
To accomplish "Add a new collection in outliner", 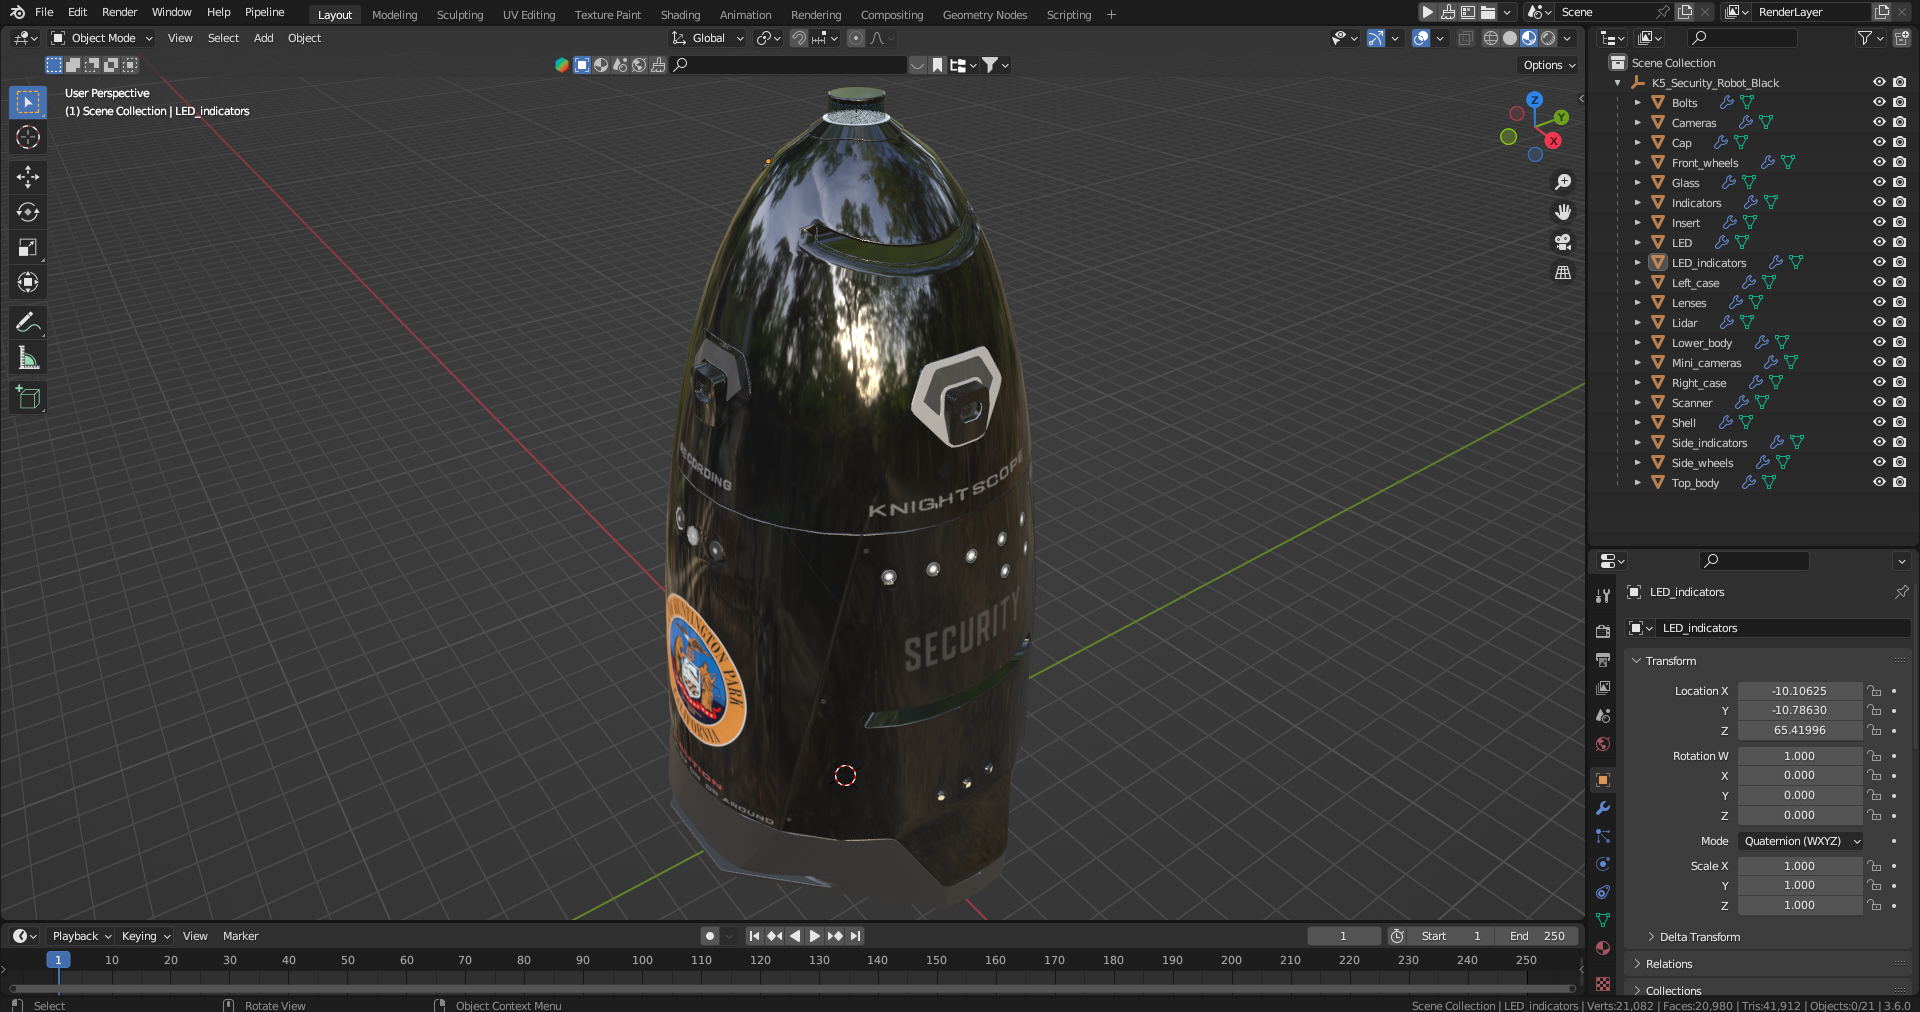I will pos(1901,38).
